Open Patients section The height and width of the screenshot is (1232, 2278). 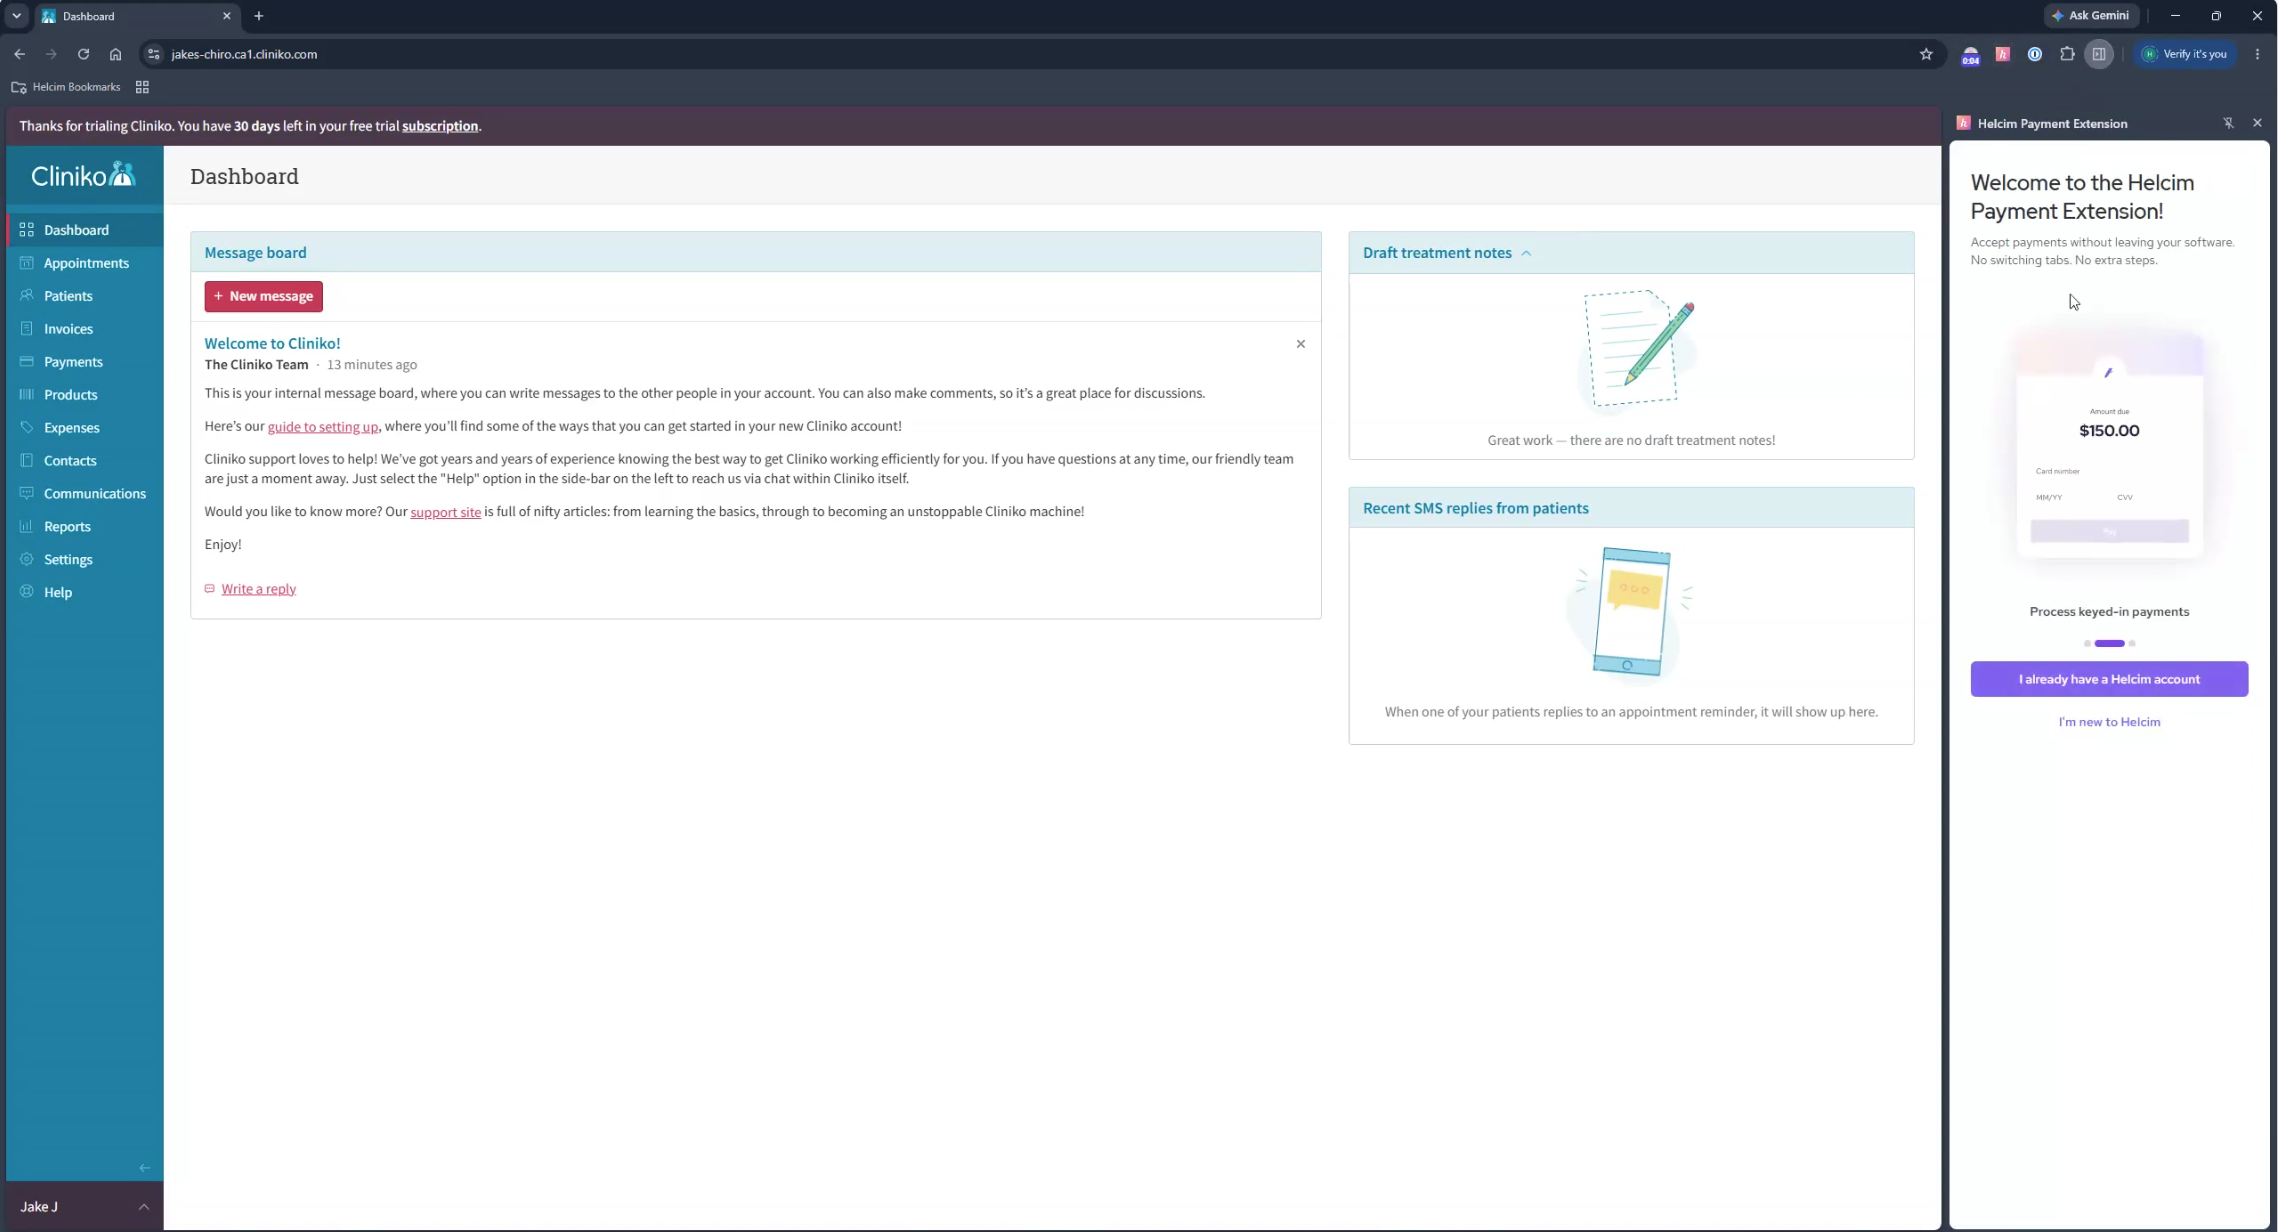85,296
